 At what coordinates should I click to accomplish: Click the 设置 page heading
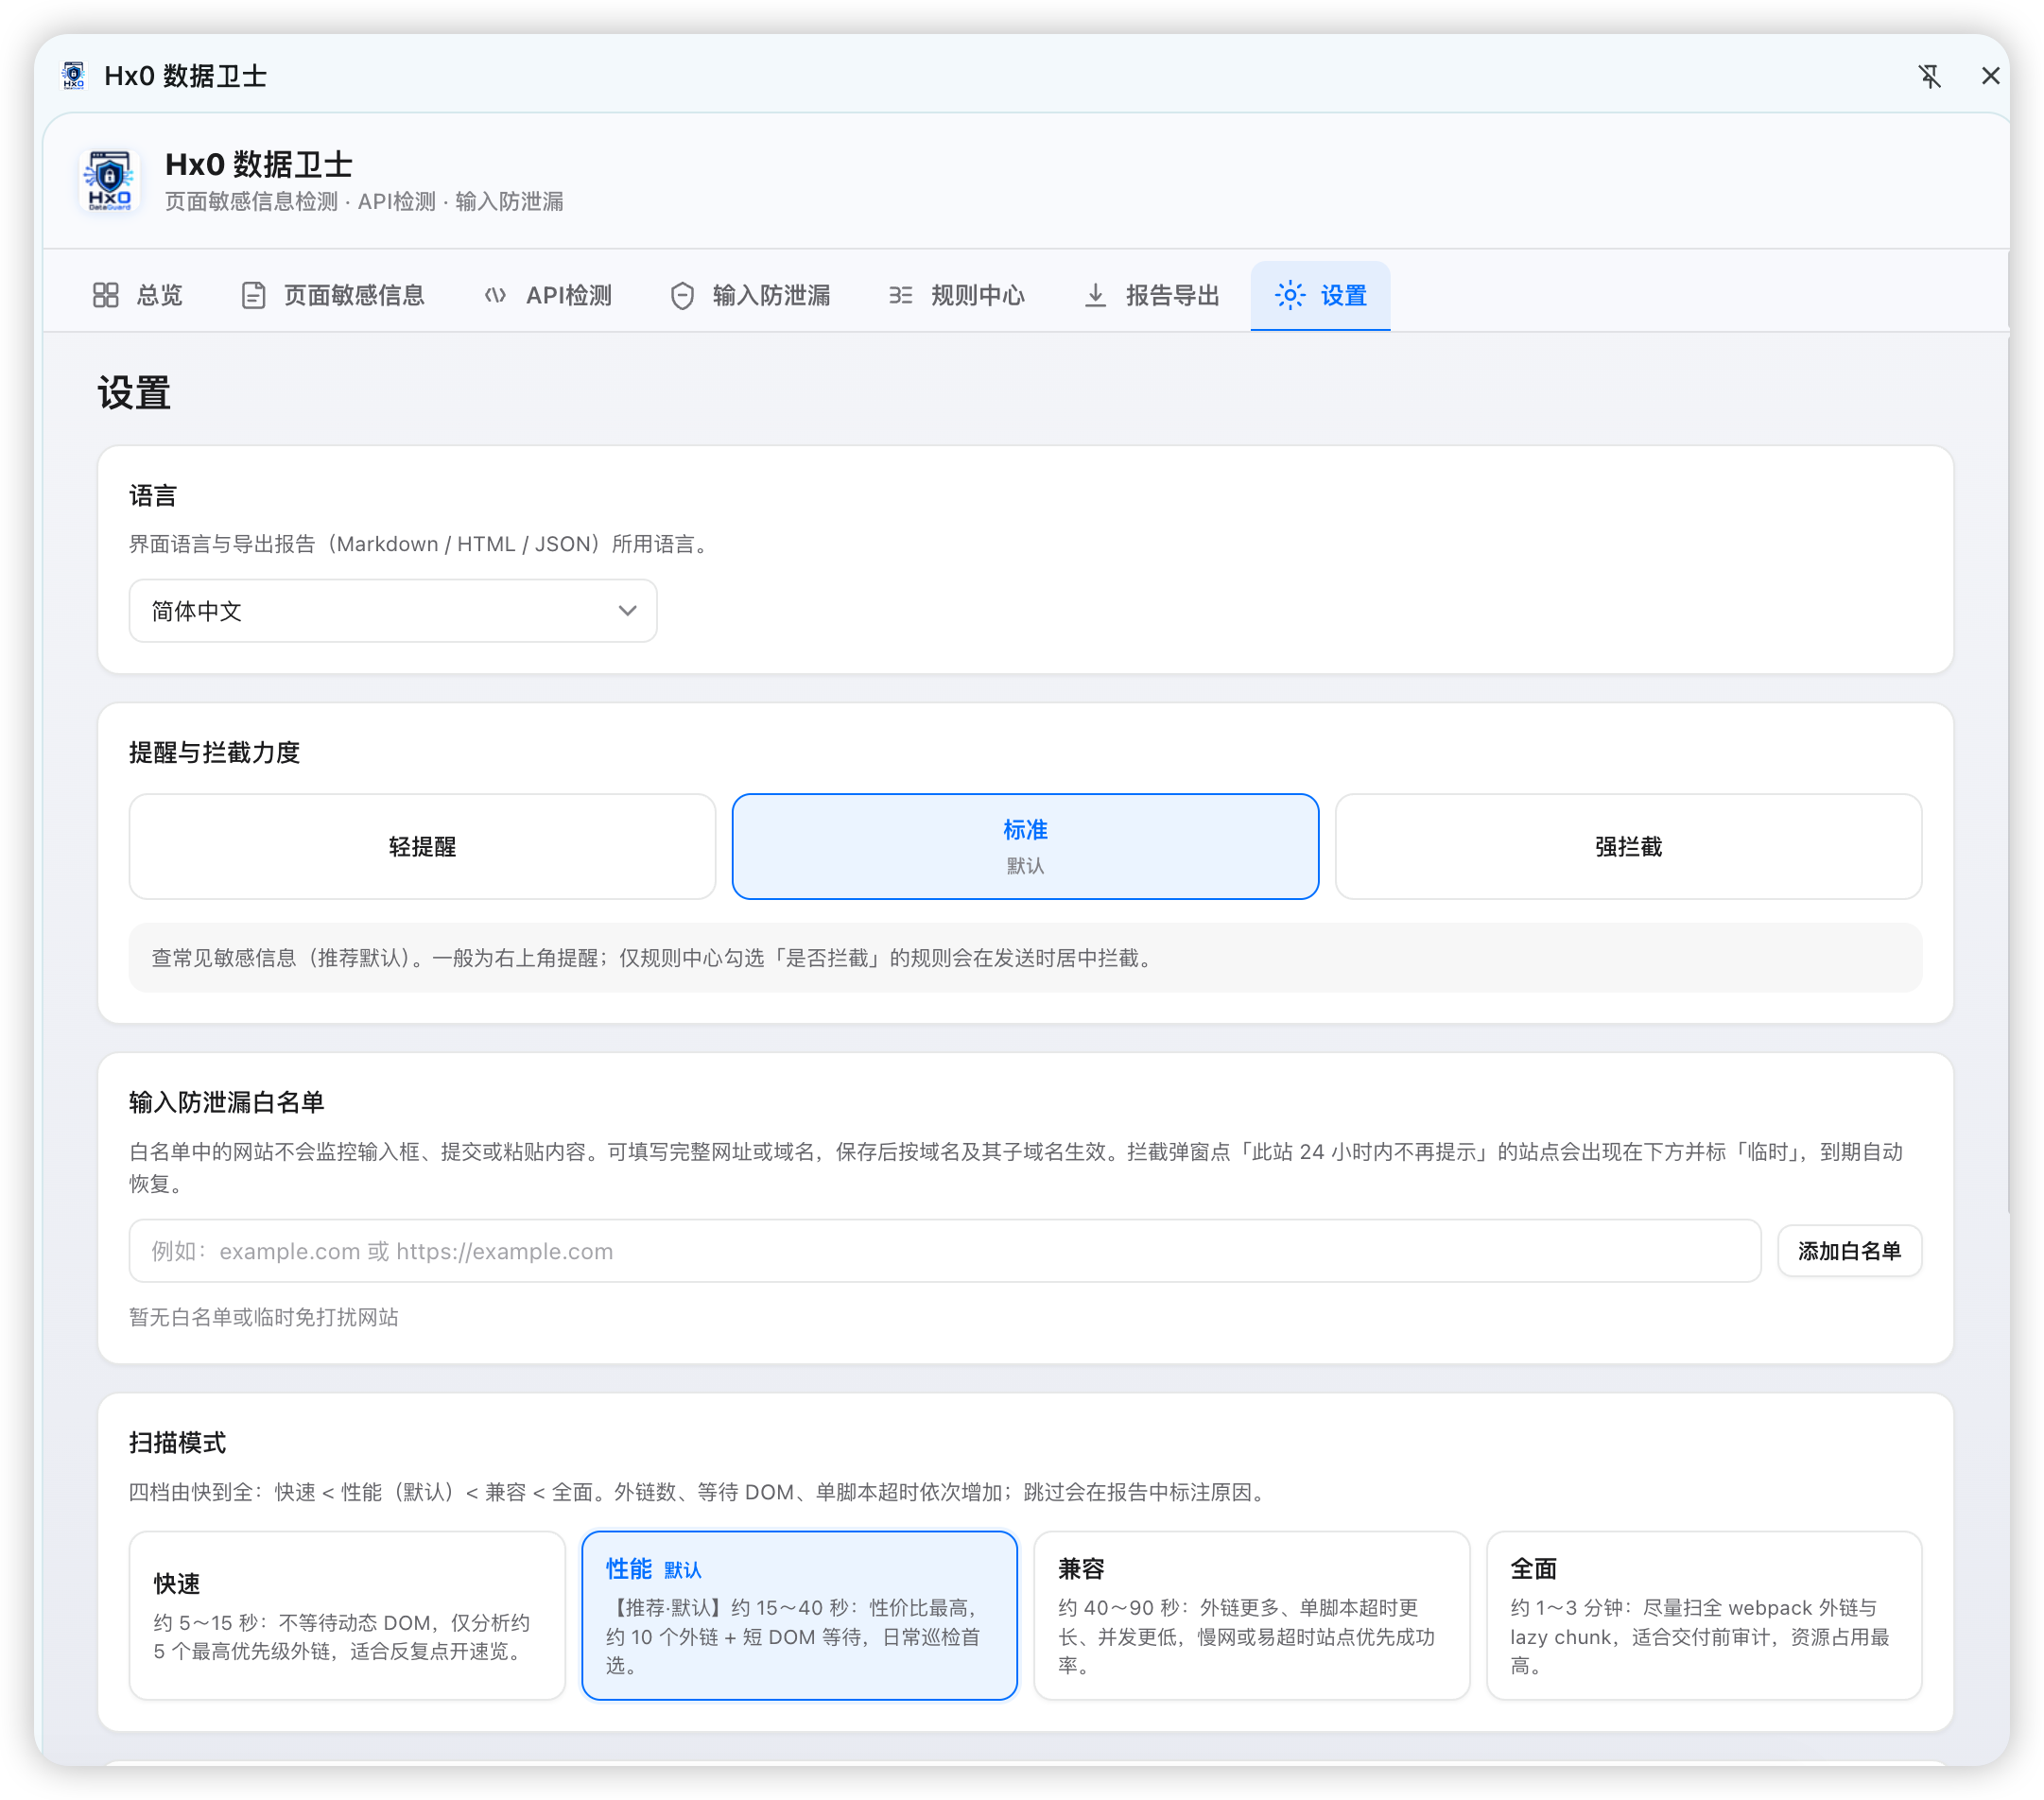(x=134, y=393)
